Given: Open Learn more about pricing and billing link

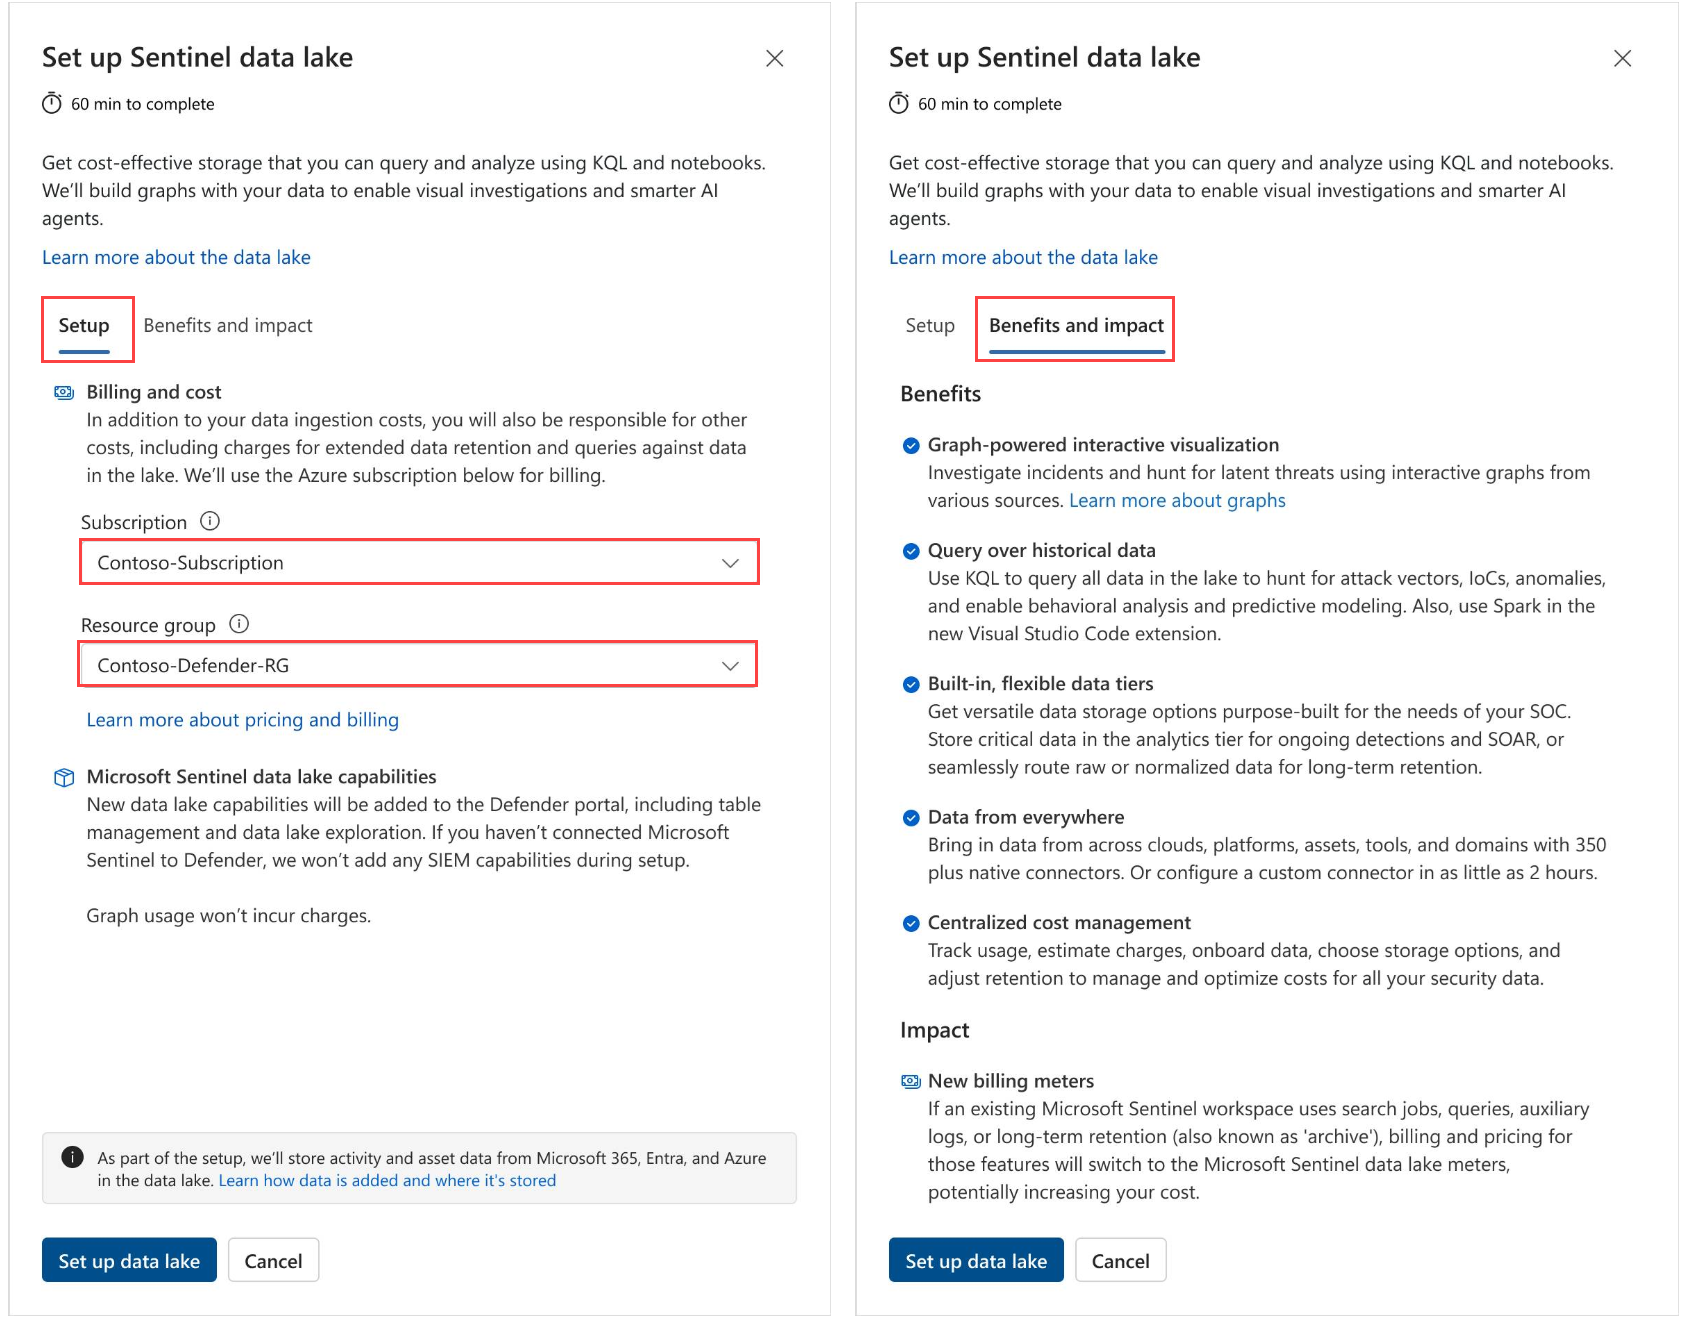Looking at the screenshot, I should click(x=243, y=720).
